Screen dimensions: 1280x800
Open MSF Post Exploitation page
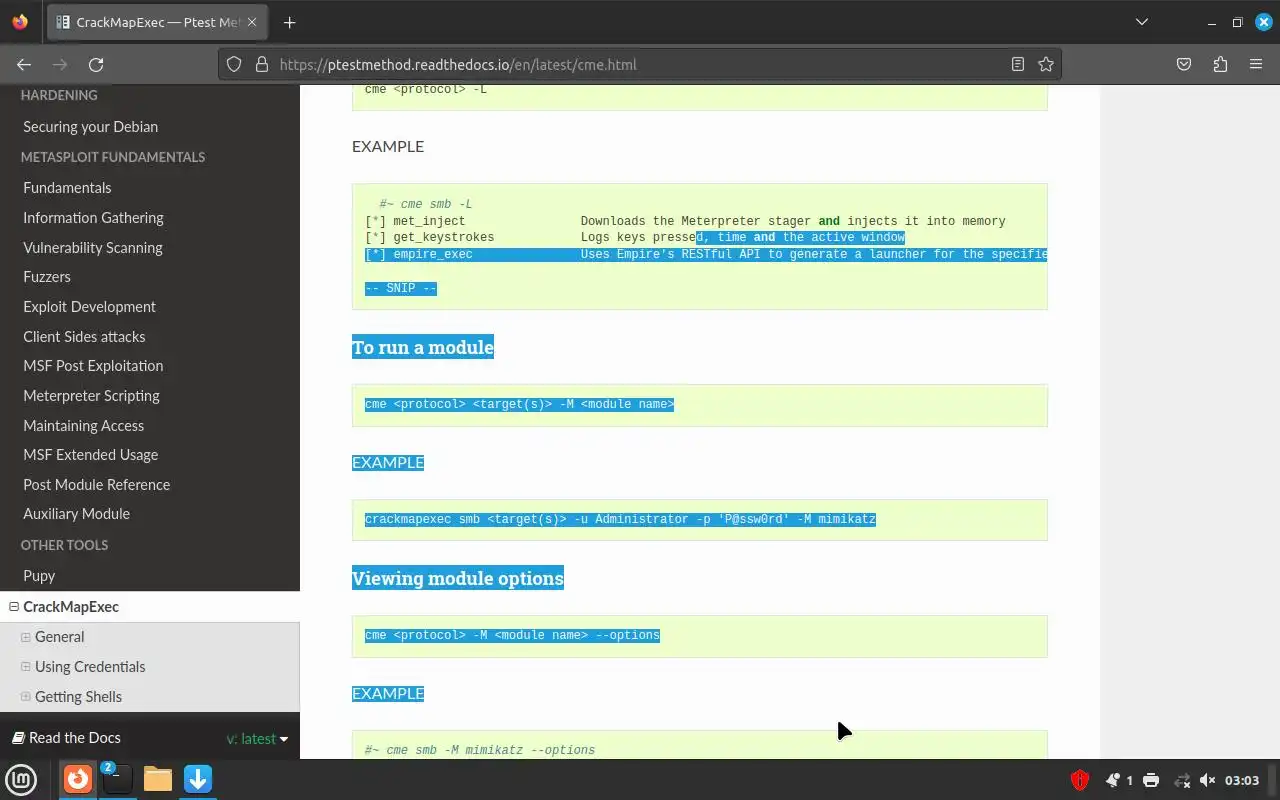(93, 366)
